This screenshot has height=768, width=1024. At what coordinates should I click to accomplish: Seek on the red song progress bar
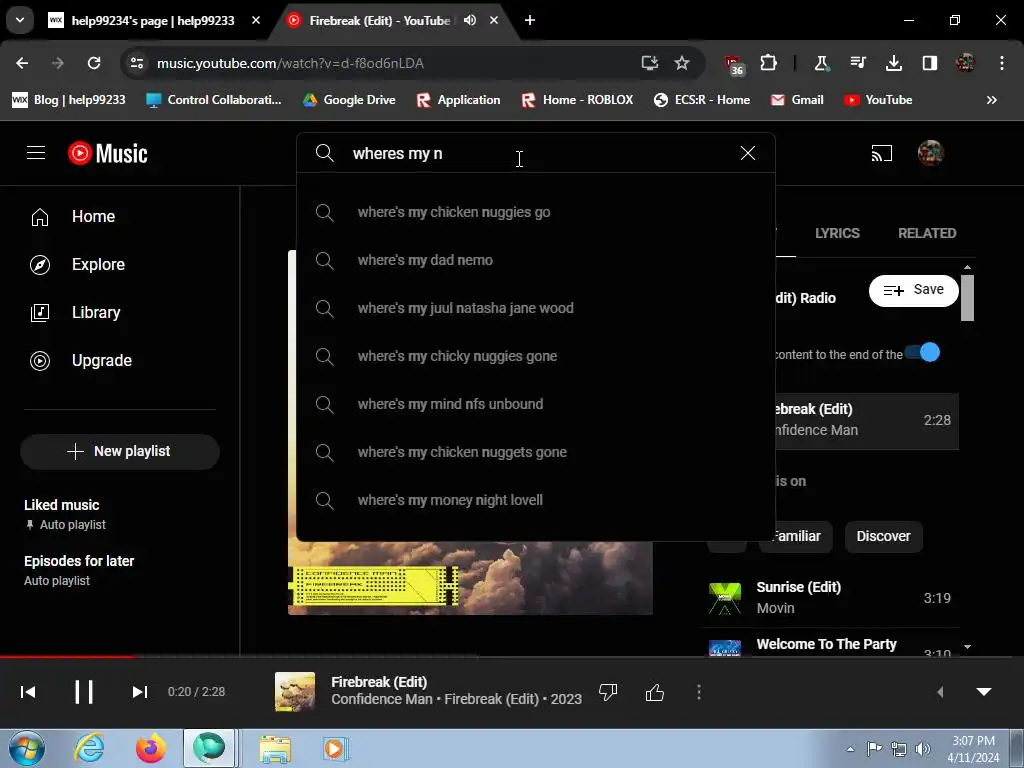click(67, 656)
